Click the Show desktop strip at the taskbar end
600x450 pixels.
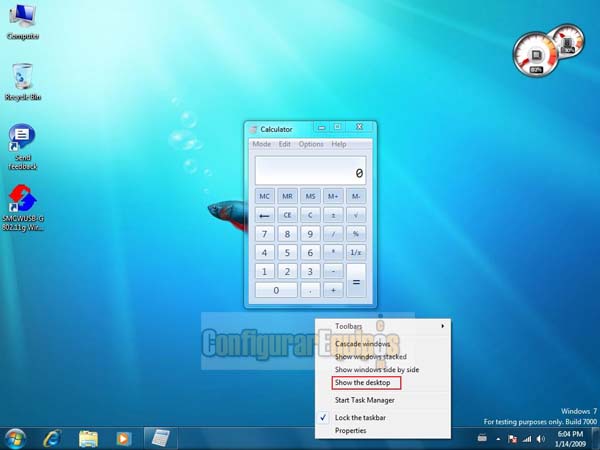pyautogui.click(x=595, y=439)
